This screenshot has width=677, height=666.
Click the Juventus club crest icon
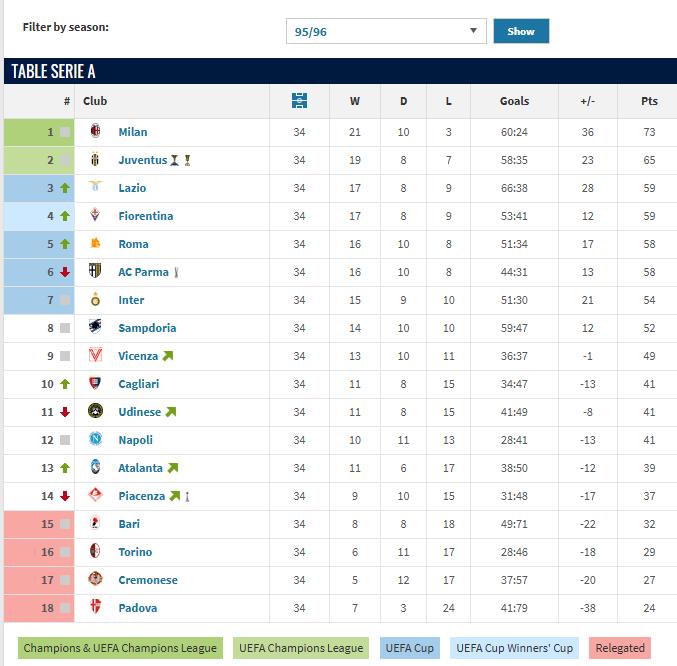[96, 160]
